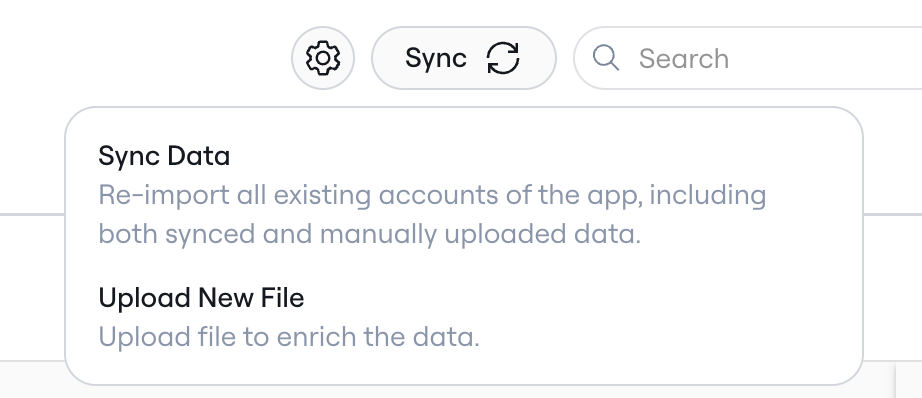Click the round gear settings button
Image resolution: width=922 pixels, height=398 pixels.
click(323, 58)
